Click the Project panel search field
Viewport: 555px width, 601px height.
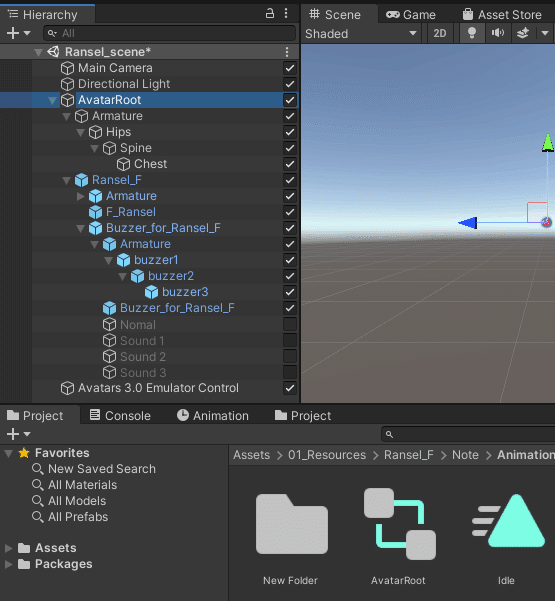468,434
